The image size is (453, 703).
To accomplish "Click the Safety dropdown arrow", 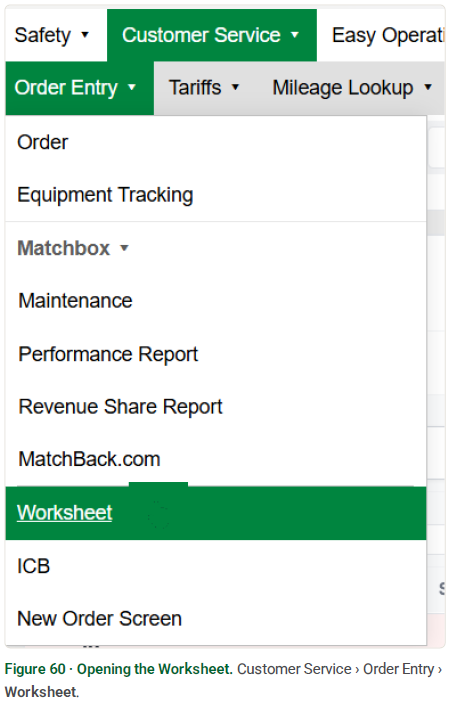I will pos(85,35).
